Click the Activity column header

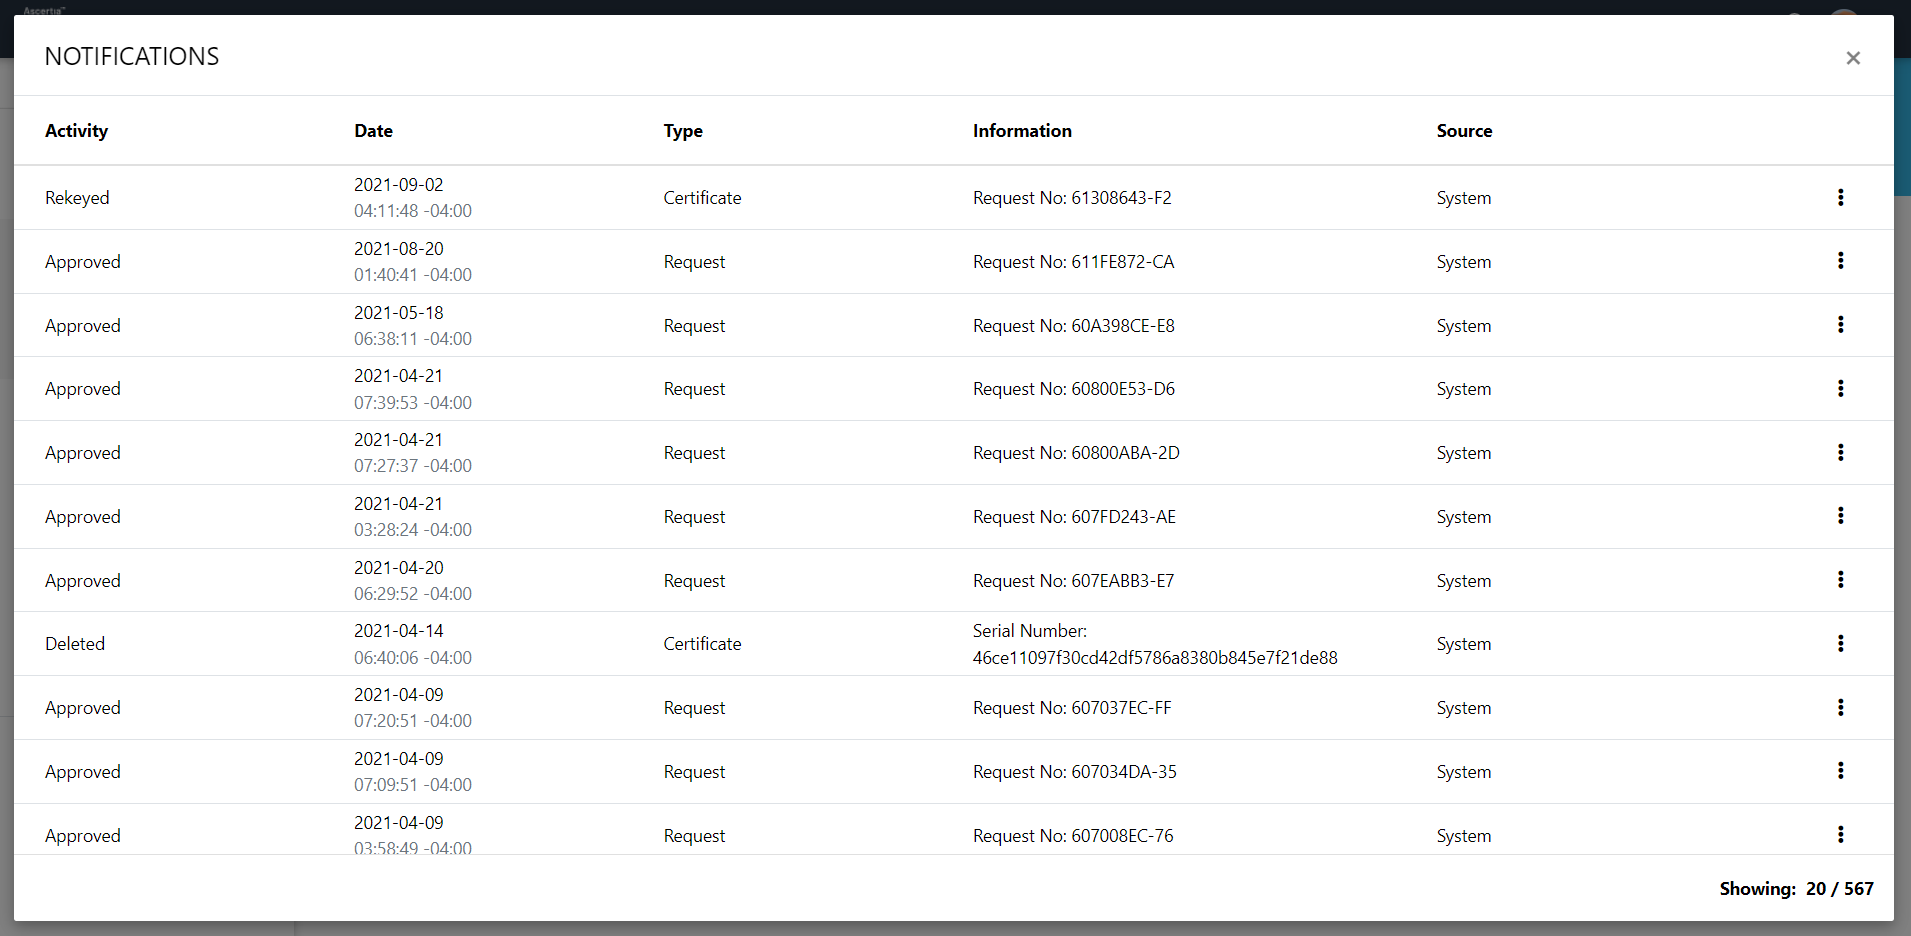76,131
